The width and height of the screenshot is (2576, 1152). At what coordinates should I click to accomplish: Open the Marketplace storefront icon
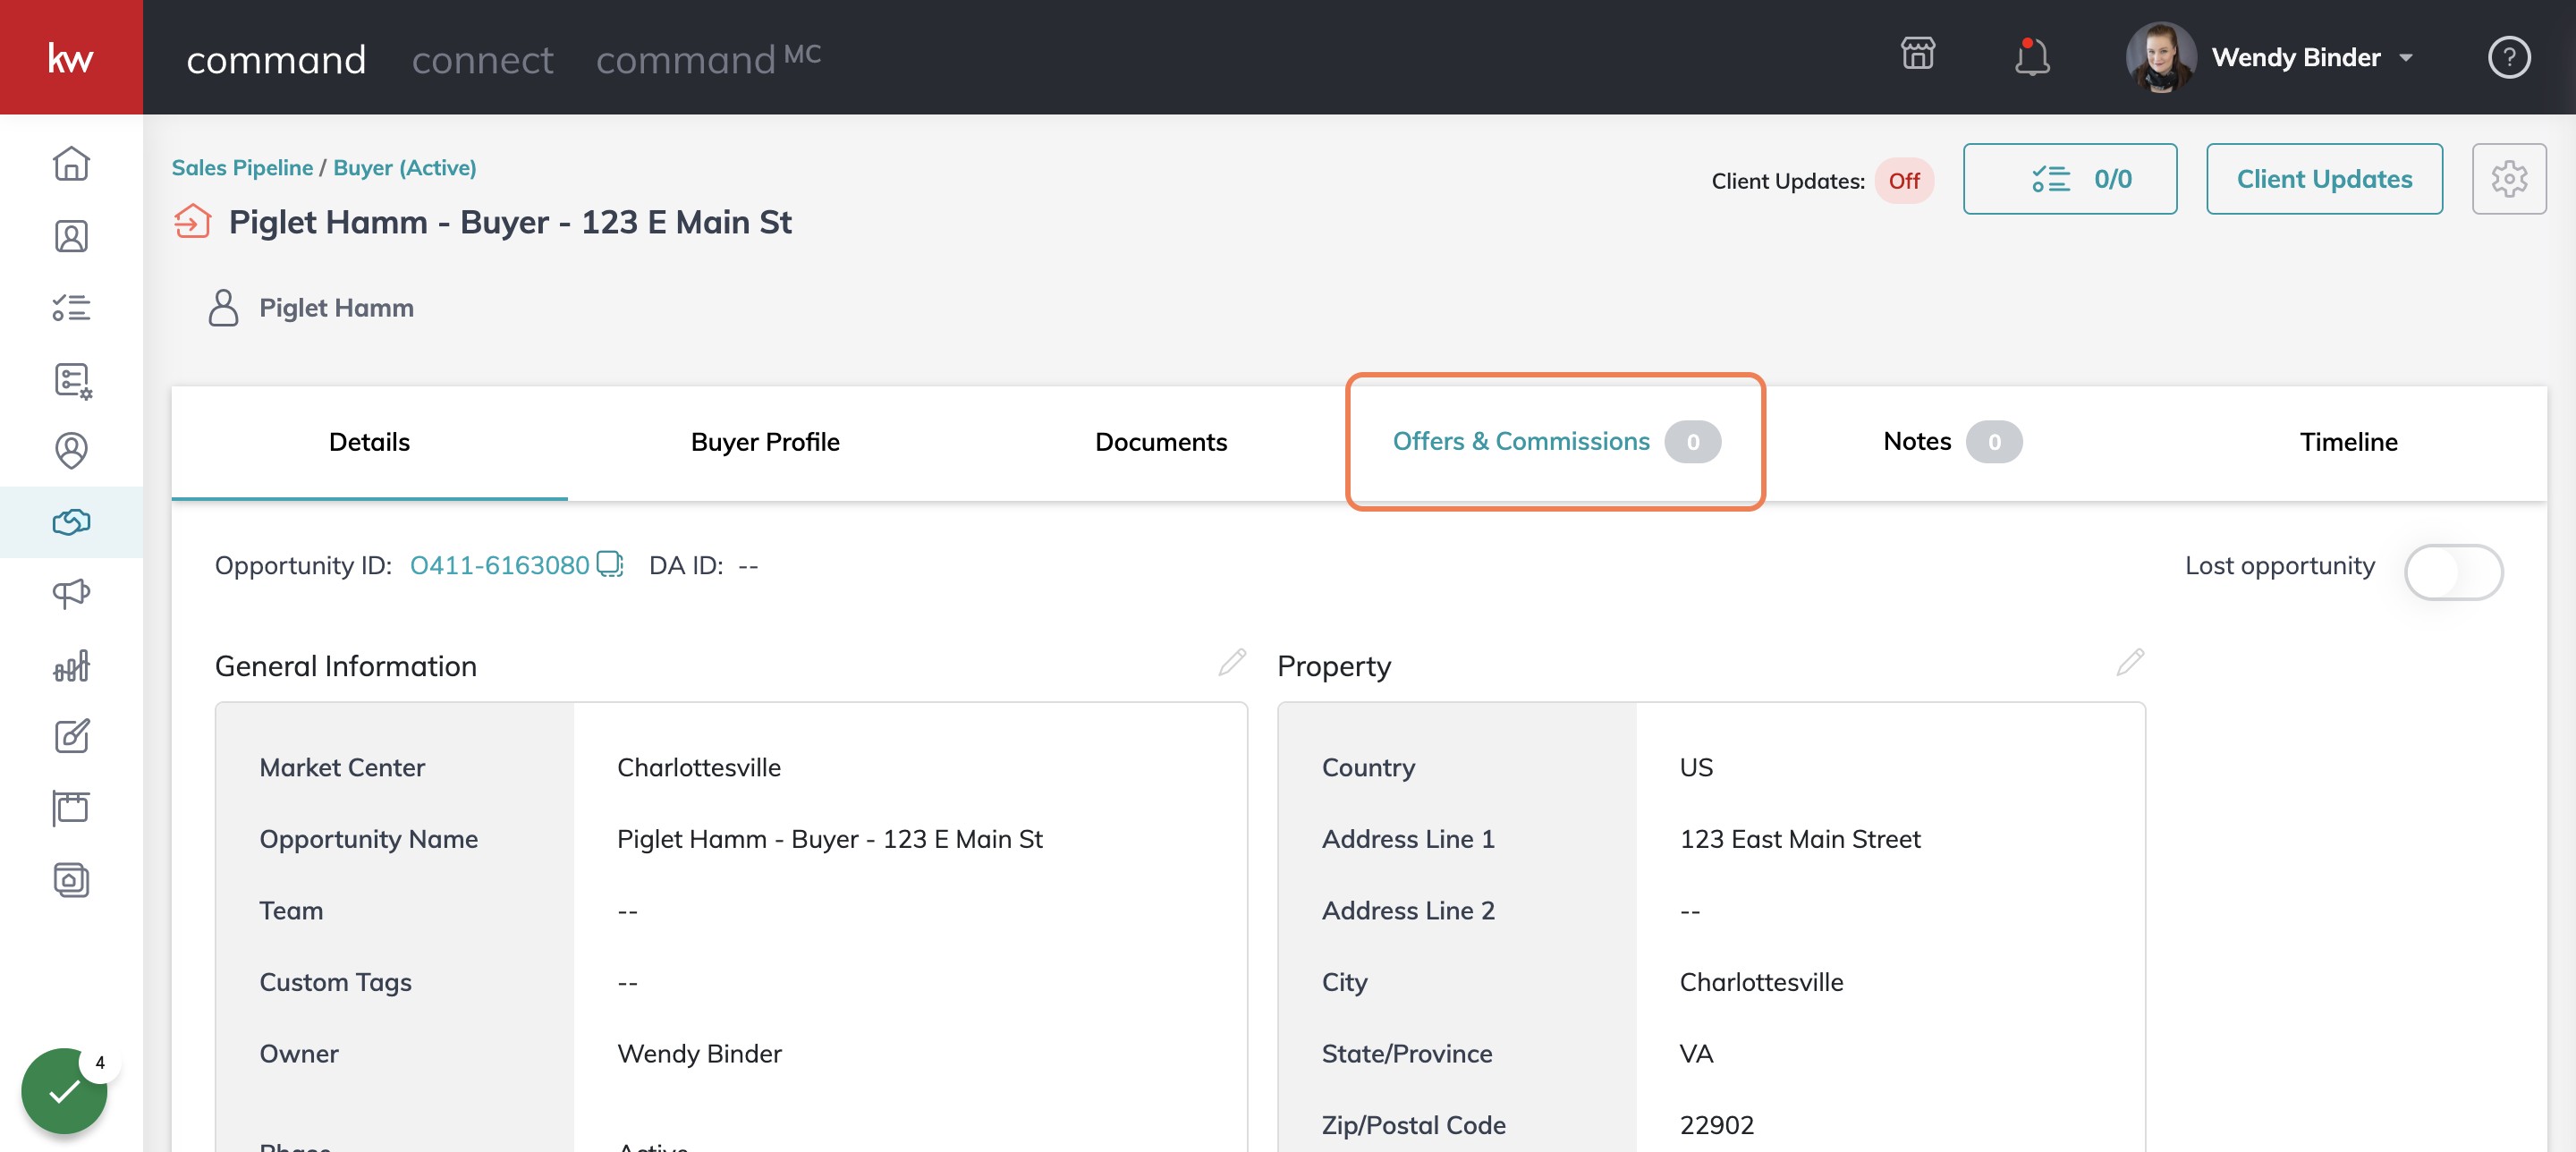point(1917,55)
